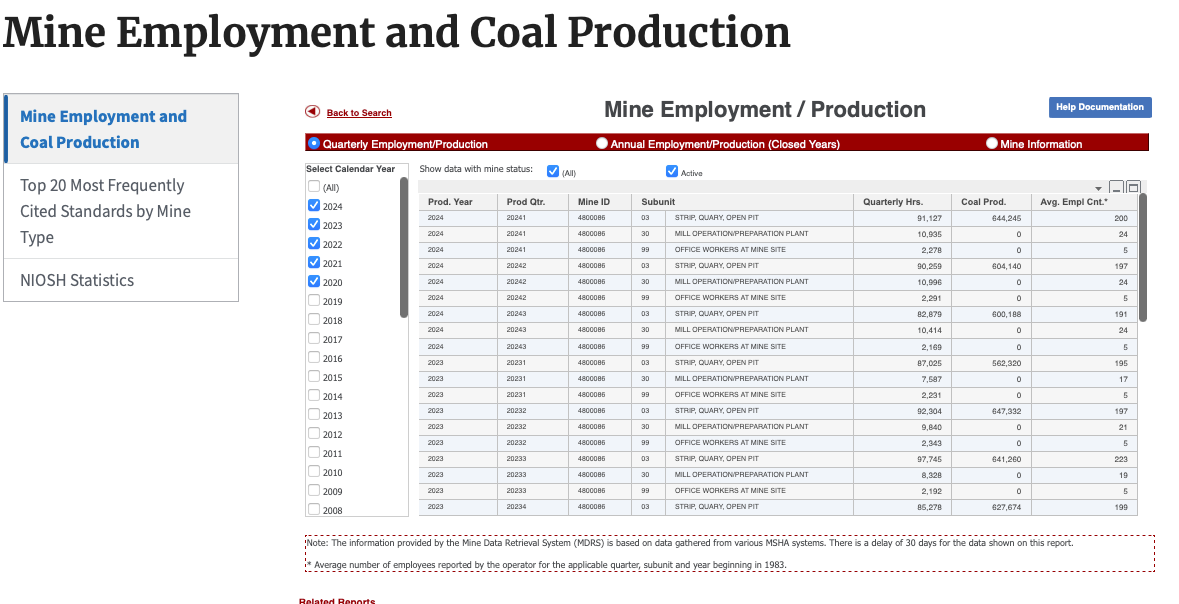This screenshot has width=1179, height=604.
Task: Minimize the data table panel
Action: tap(1116, 187)
